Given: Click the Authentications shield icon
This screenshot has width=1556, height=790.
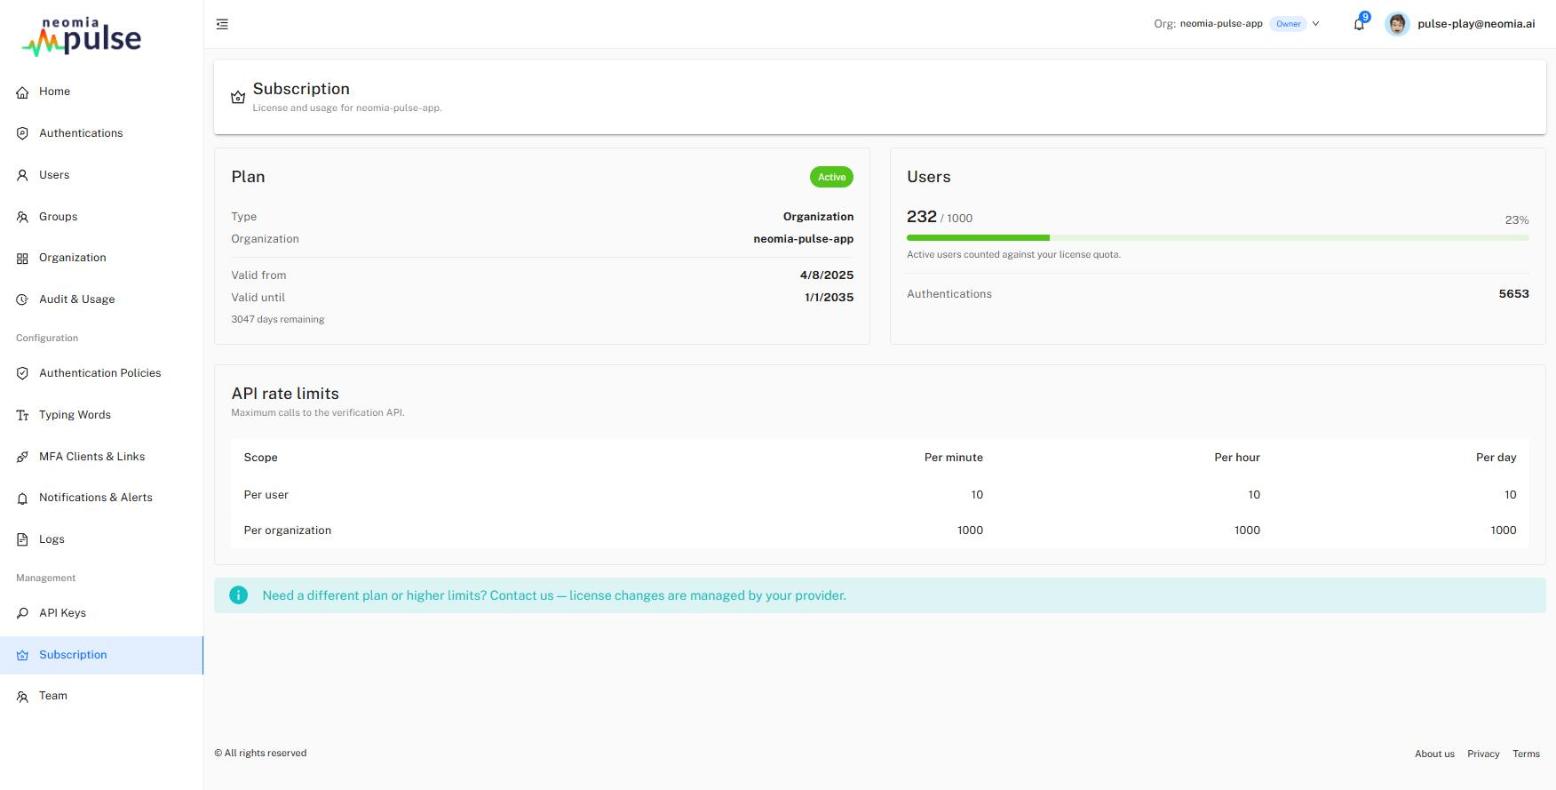Looking at the screenshot, I should pyautogui.click(x=22, y=133).
